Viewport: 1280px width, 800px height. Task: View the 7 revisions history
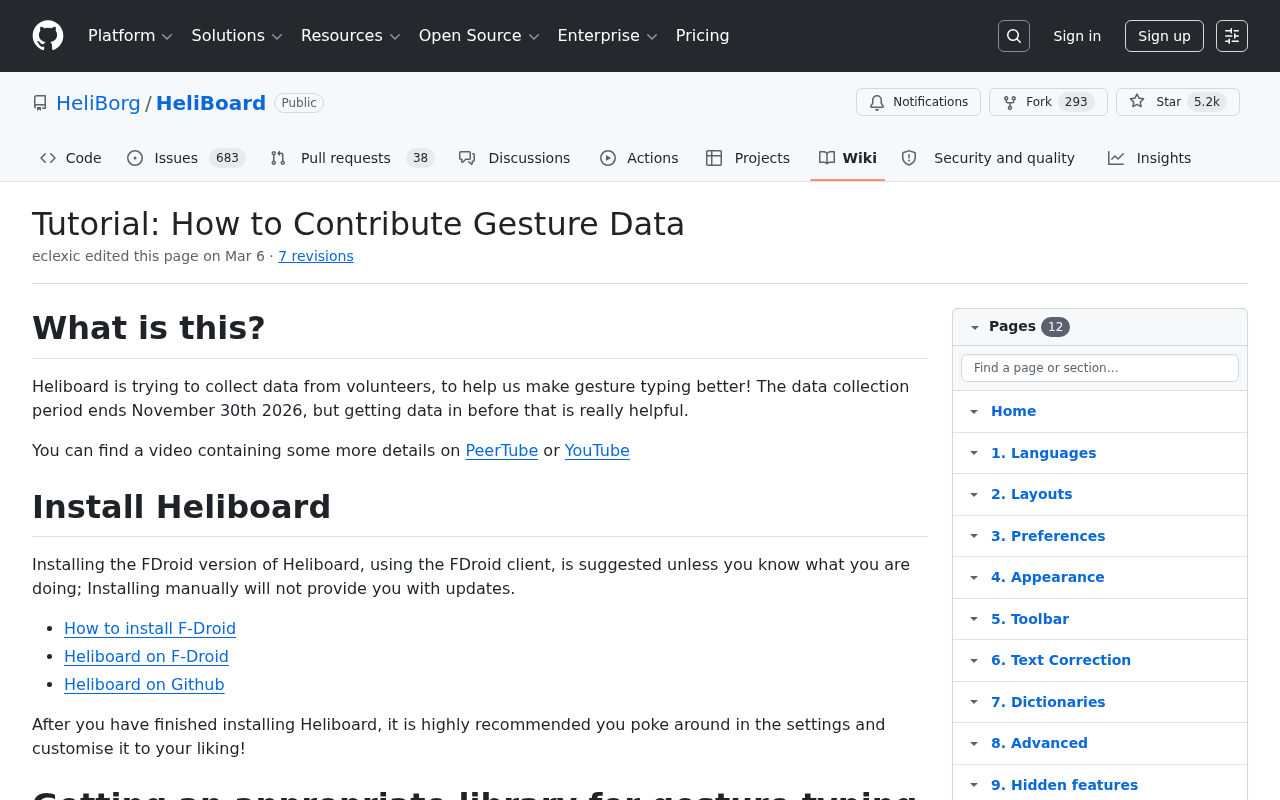[x=316, y=256]
